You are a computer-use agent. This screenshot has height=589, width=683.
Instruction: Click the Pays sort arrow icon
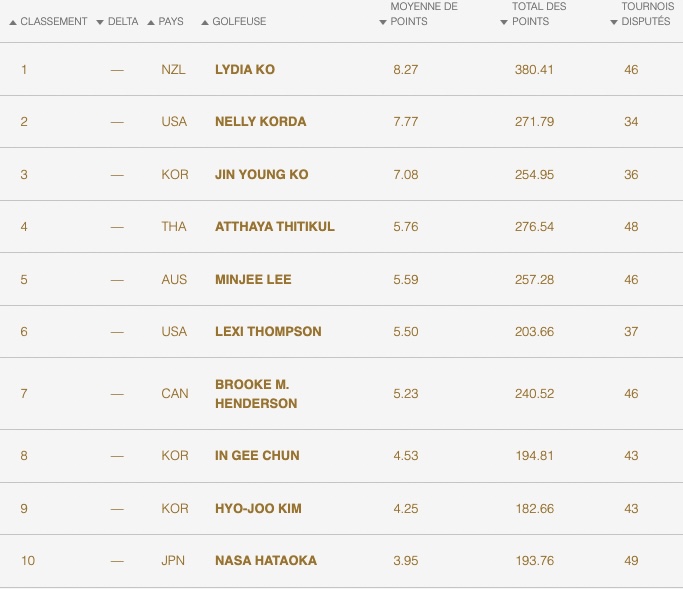pyautogui.click(x=151, y=22)
